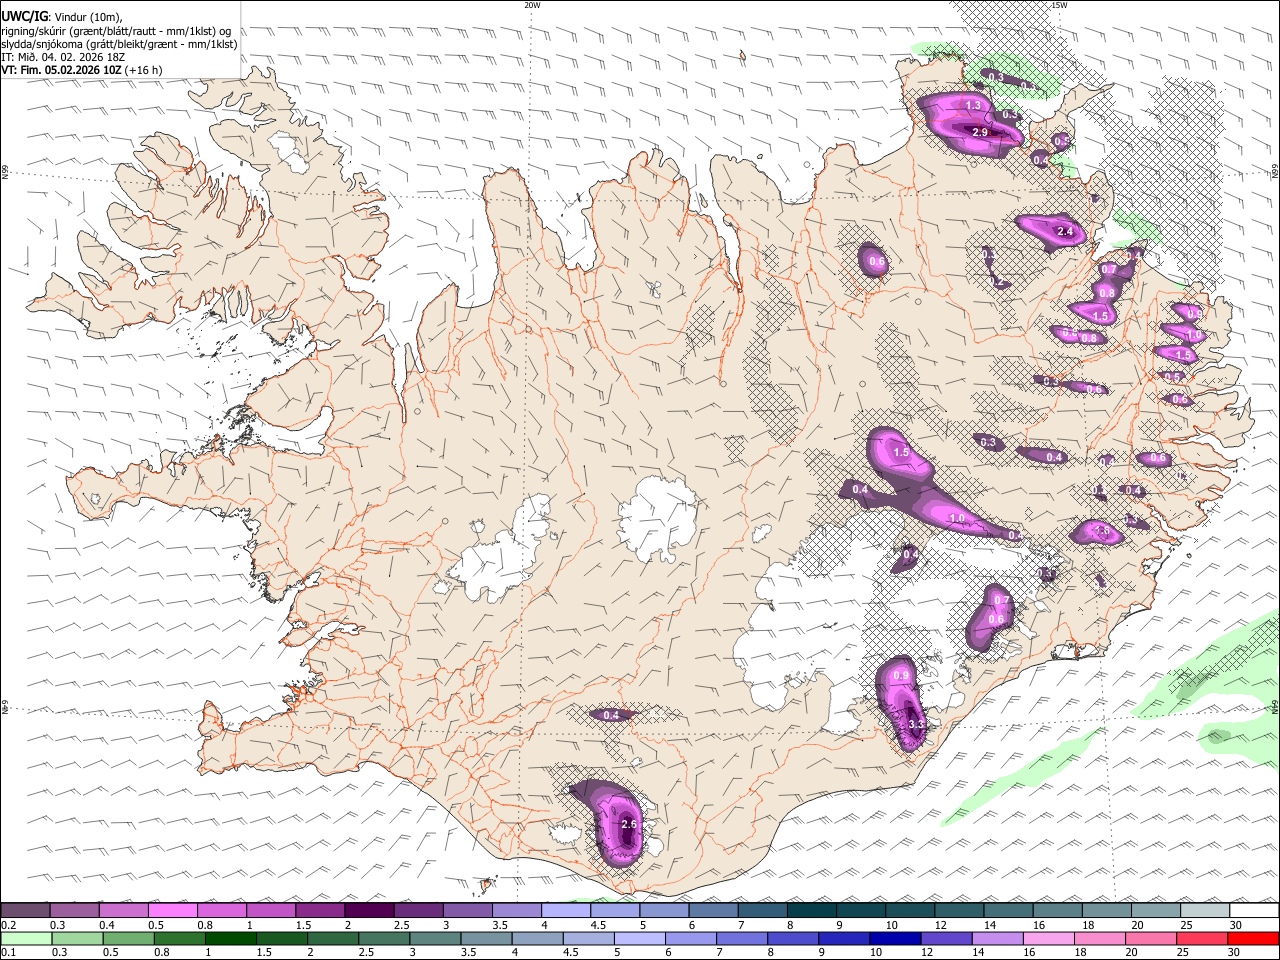Click the 3.3 snowfall value in the southeast

[916, 724]
